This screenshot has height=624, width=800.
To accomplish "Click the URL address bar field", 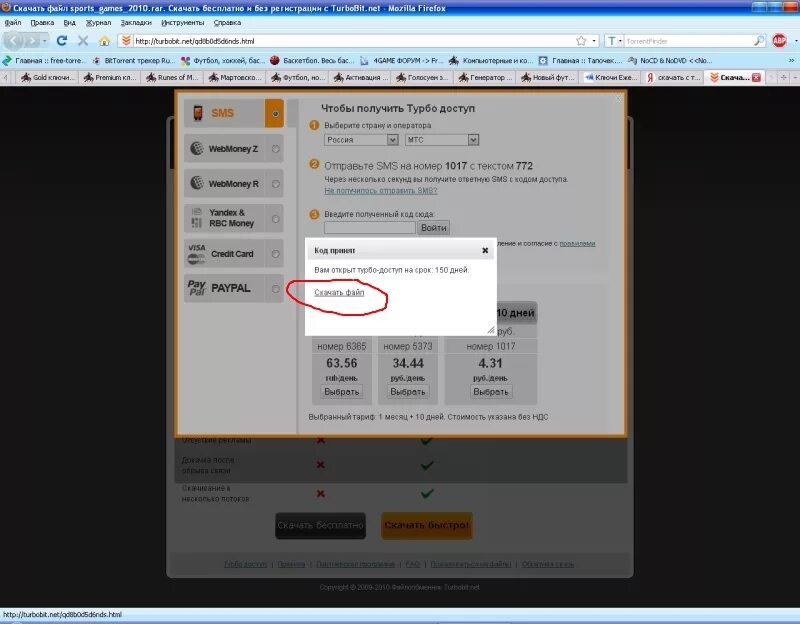I will tap(352, 41).
